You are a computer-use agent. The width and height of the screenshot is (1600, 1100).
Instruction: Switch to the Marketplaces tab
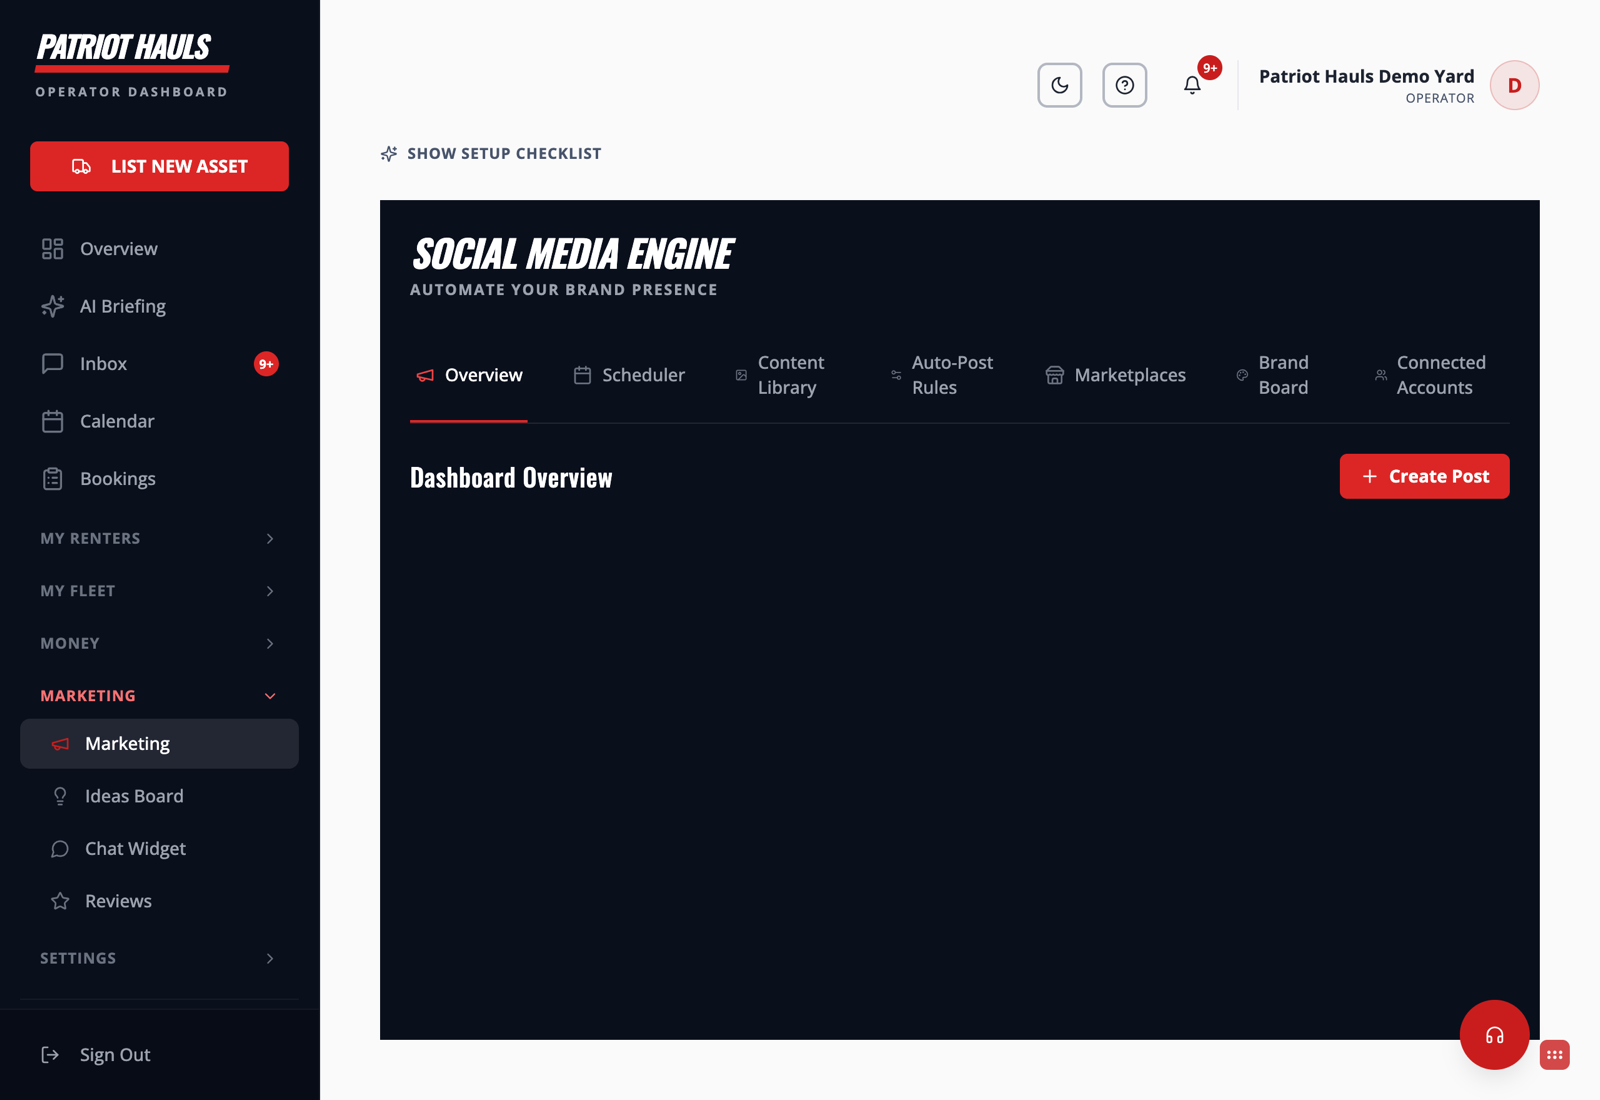tap(1116, 375)
